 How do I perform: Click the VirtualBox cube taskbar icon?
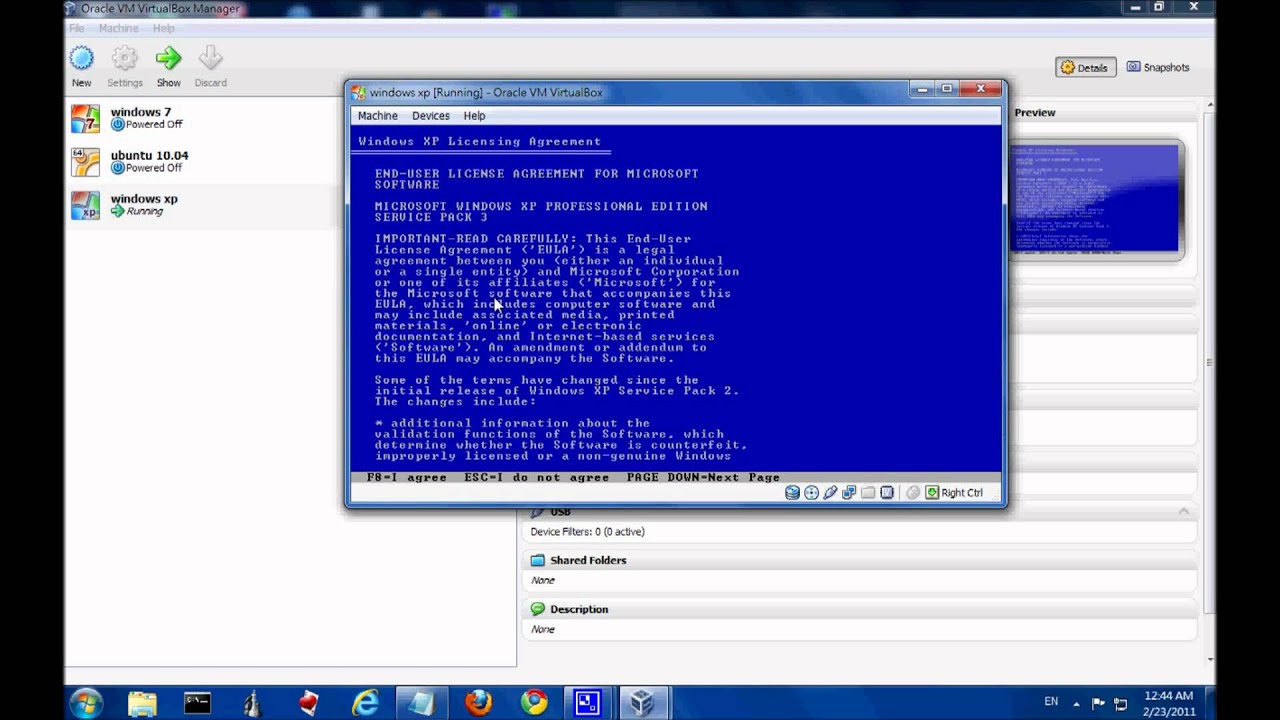tap(643, 703)
